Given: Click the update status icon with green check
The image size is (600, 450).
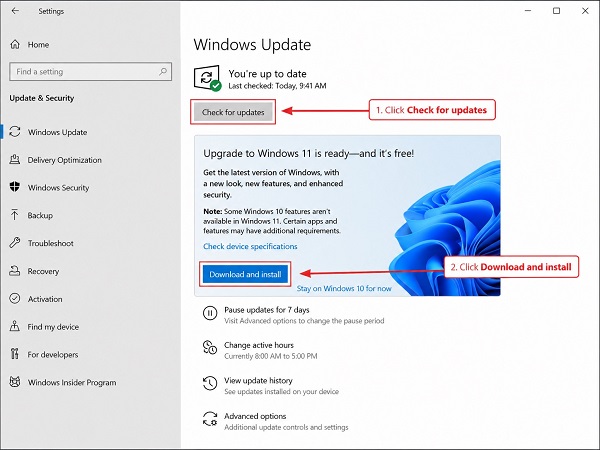Looking at the screenshot, I should pyautogui.click(x=207, y=78).
